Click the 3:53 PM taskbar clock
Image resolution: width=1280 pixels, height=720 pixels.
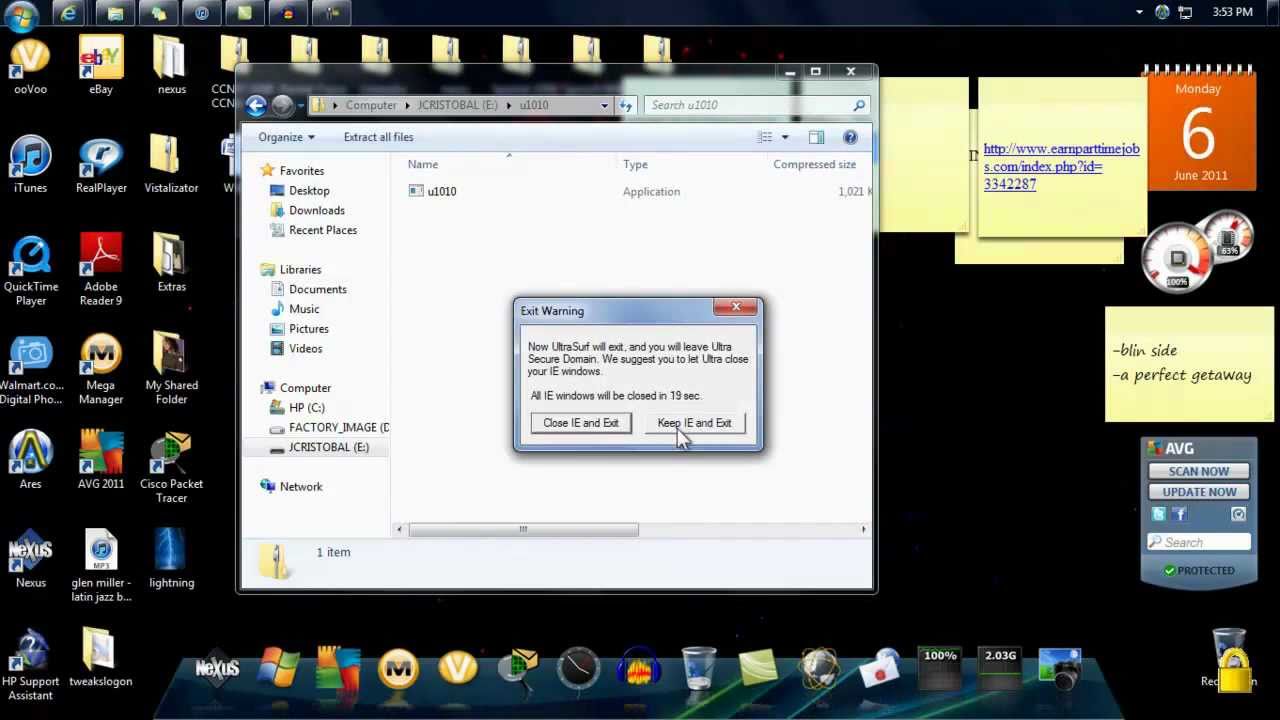[1232, 12]
